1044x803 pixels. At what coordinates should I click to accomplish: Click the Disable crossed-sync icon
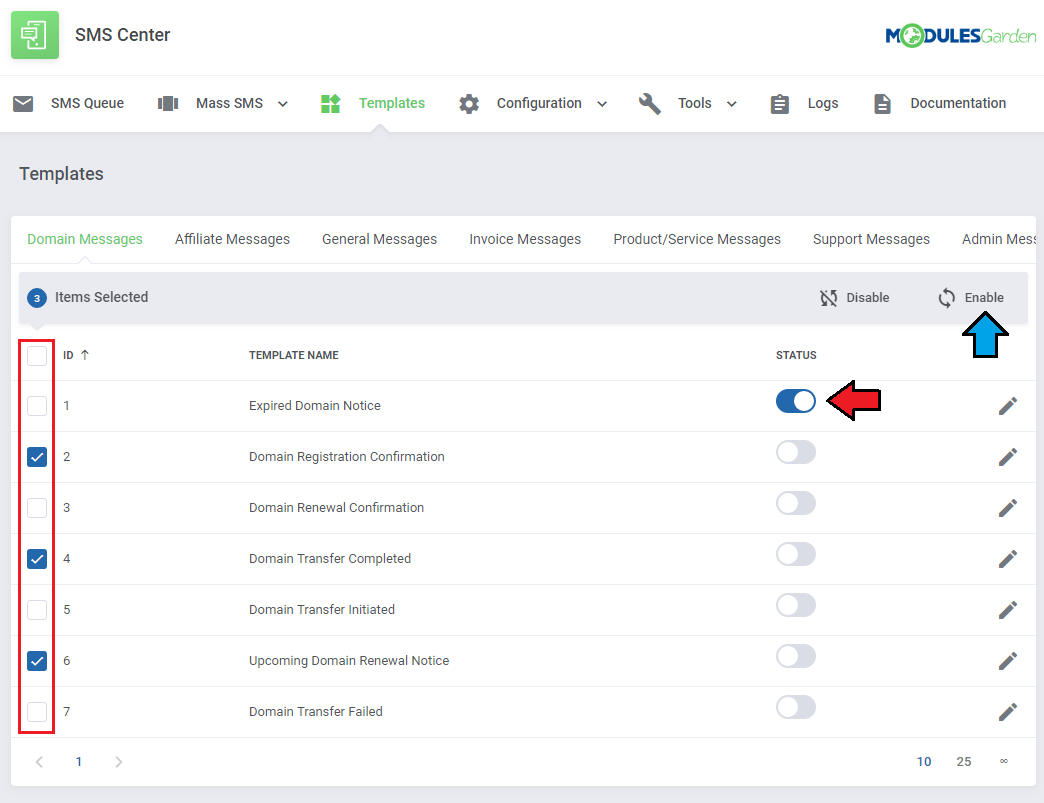point(828,298)
